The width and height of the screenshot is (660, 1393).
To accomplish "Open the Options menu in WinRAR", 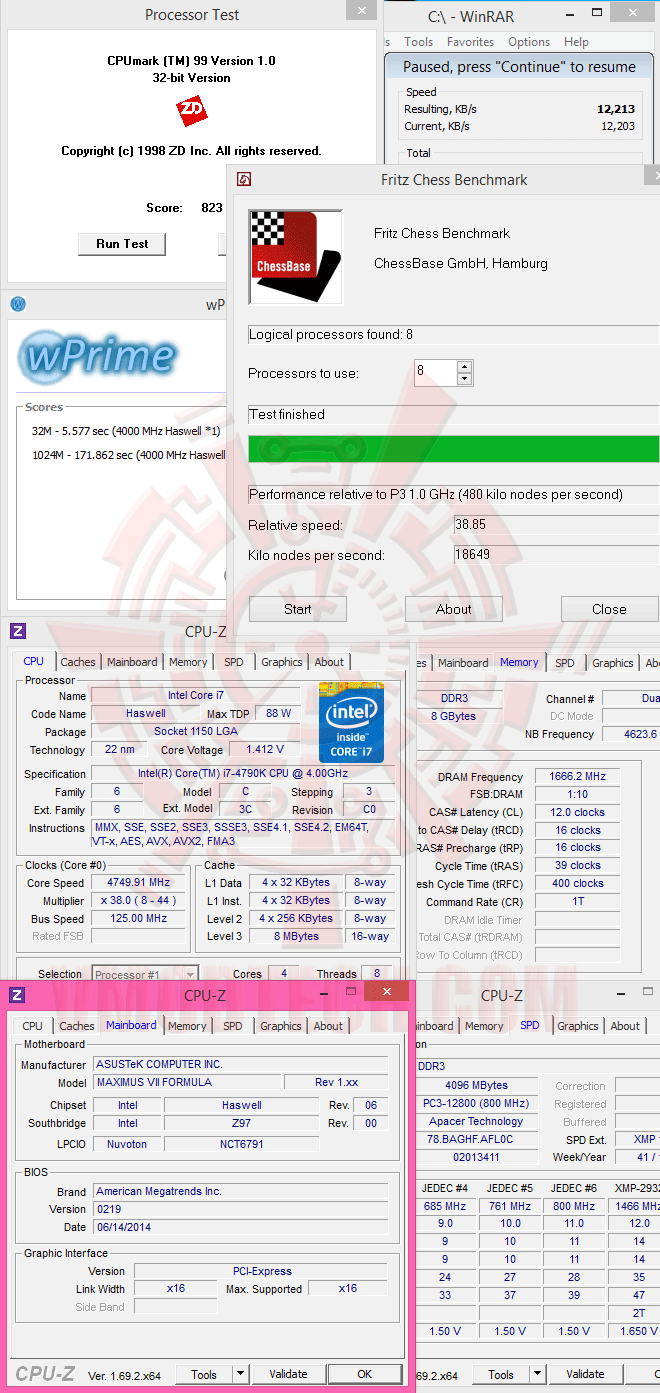I will [529, 42].
